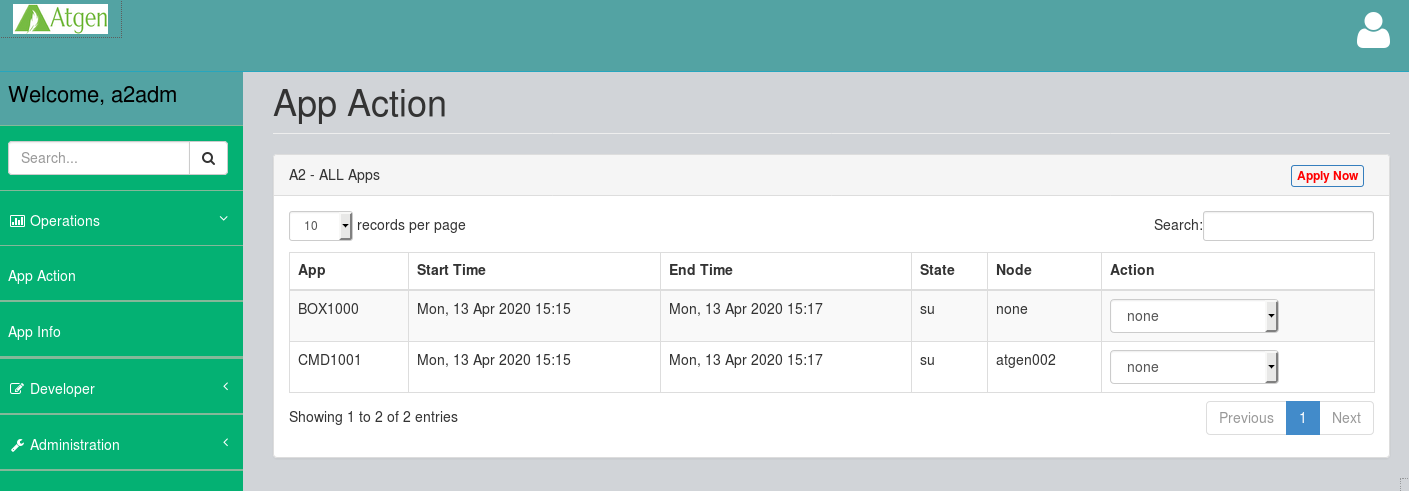Focus the table Search field
1409x491 pixels.
(1288, 226)
